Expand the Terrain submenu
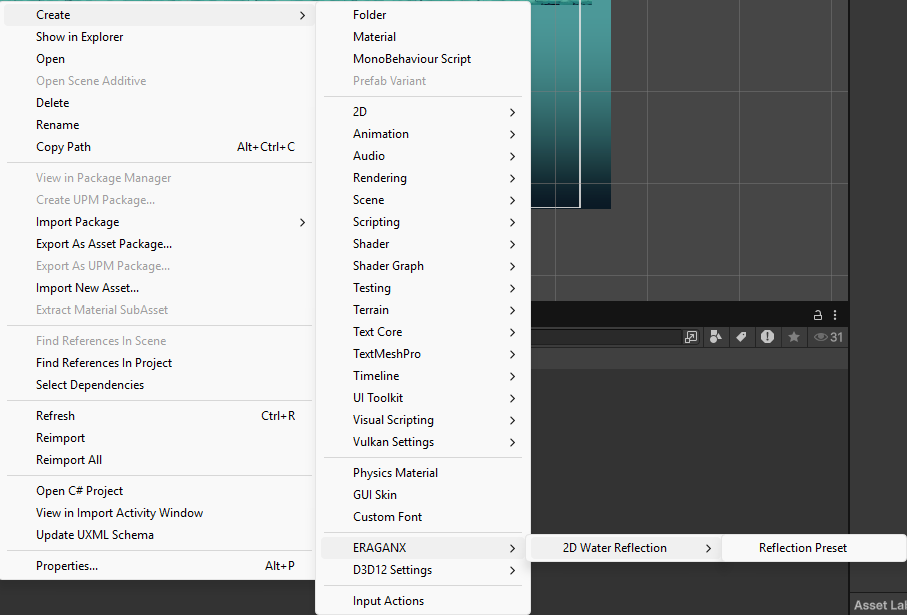Image resolution: width=907 pixels, height=615 pixels. click(x=423, y=310)
